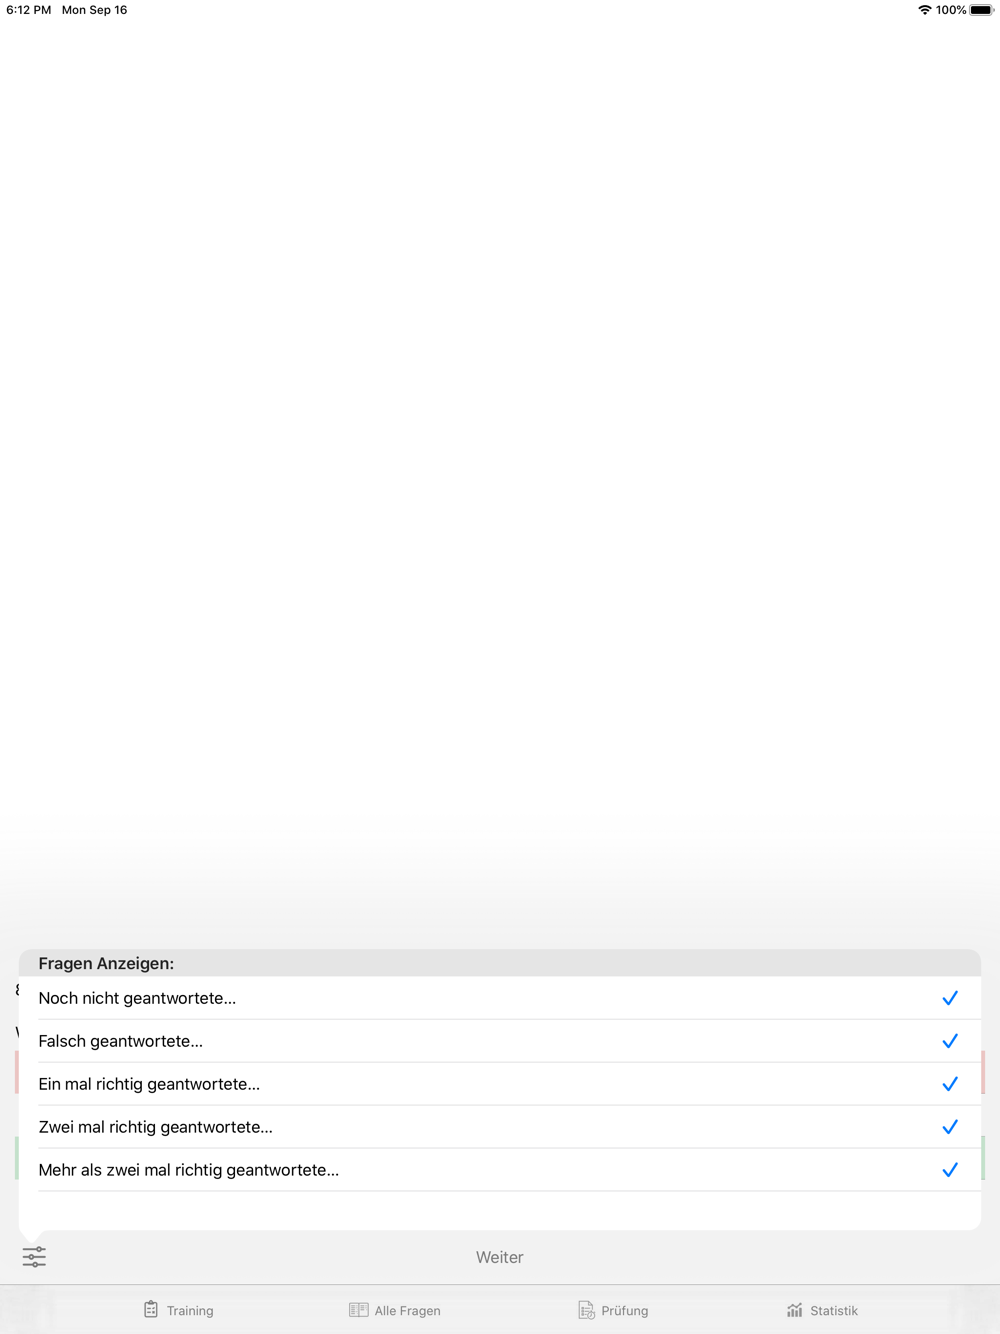The height and width of the screenshot is (1334, 1000).
Task: Check the battery status icon
Action: (981, 10)
